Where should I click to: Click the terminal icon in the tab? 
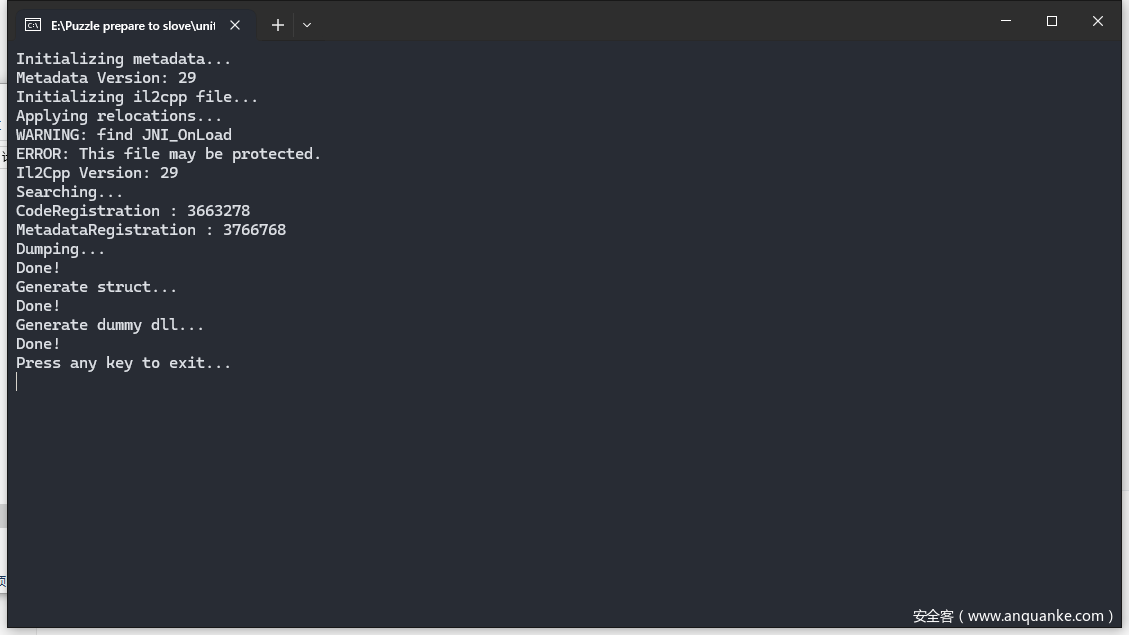(x=33, y=25)
